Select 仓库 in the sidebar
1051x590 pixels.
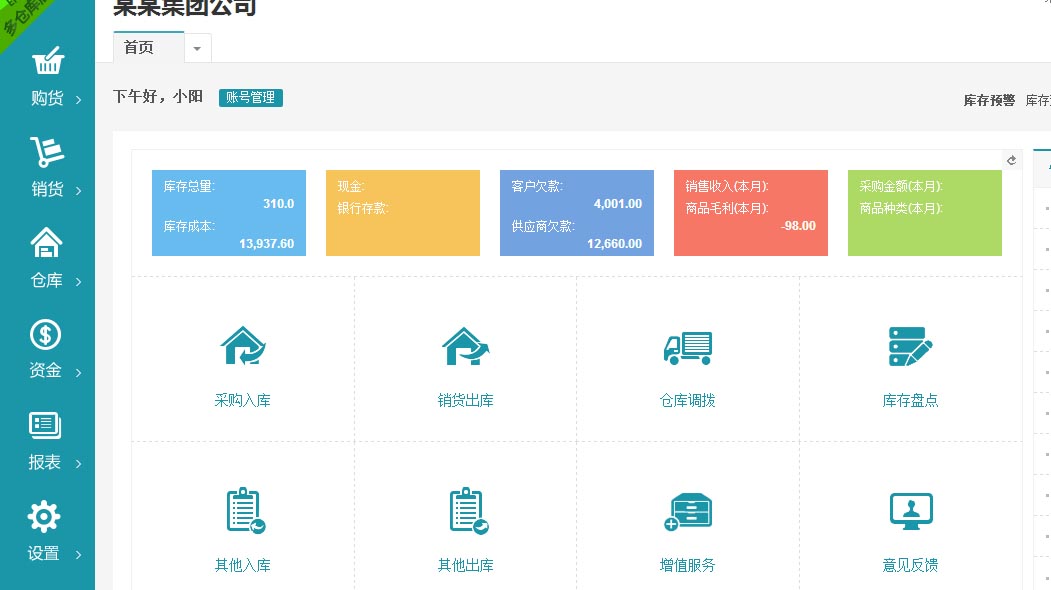[x=47, y=280]
